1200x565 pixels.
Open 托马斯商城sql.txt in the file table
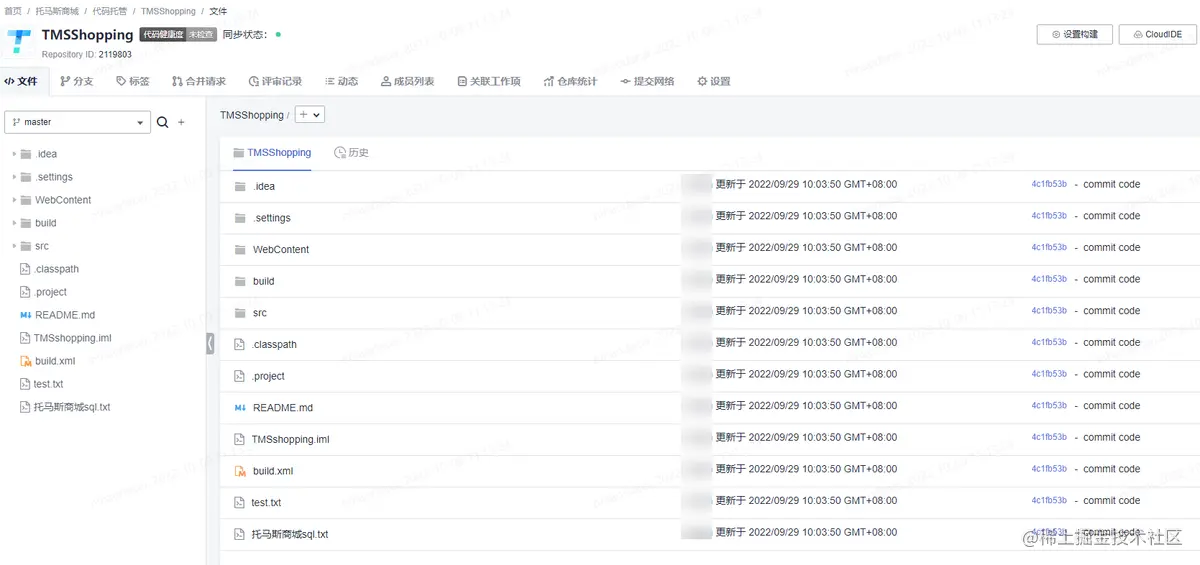[x=290, y=535]
